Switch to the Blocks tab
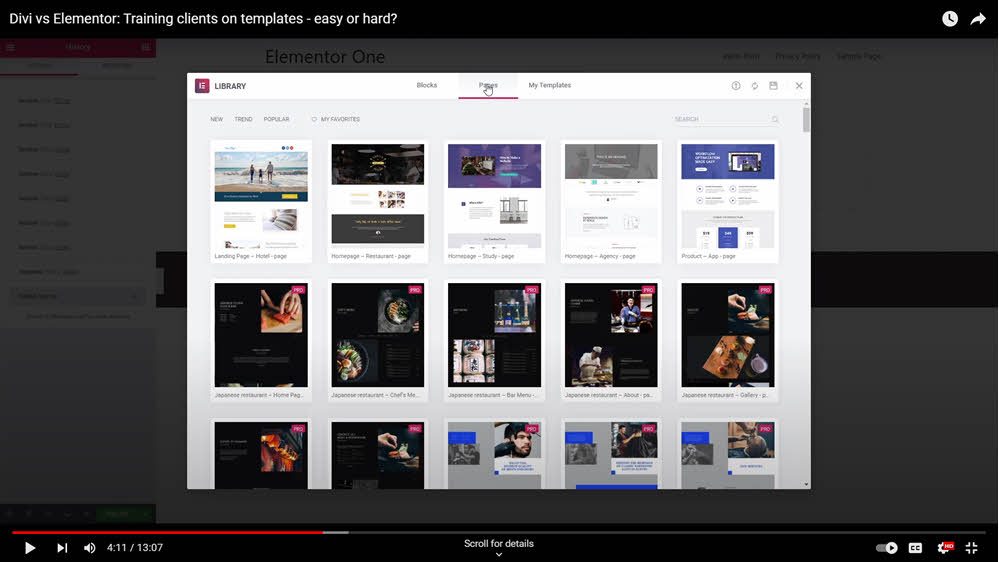 click(x=427, y=86)
